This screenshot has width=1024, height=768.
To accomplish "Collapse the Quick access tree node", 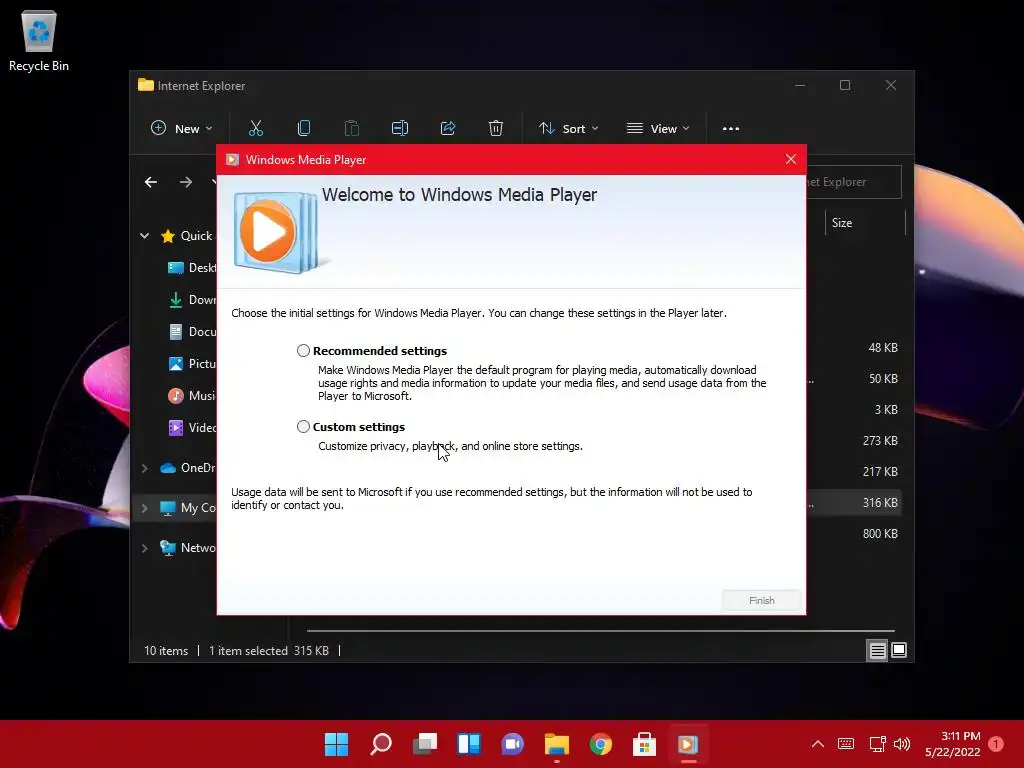I will pos(144,236).
